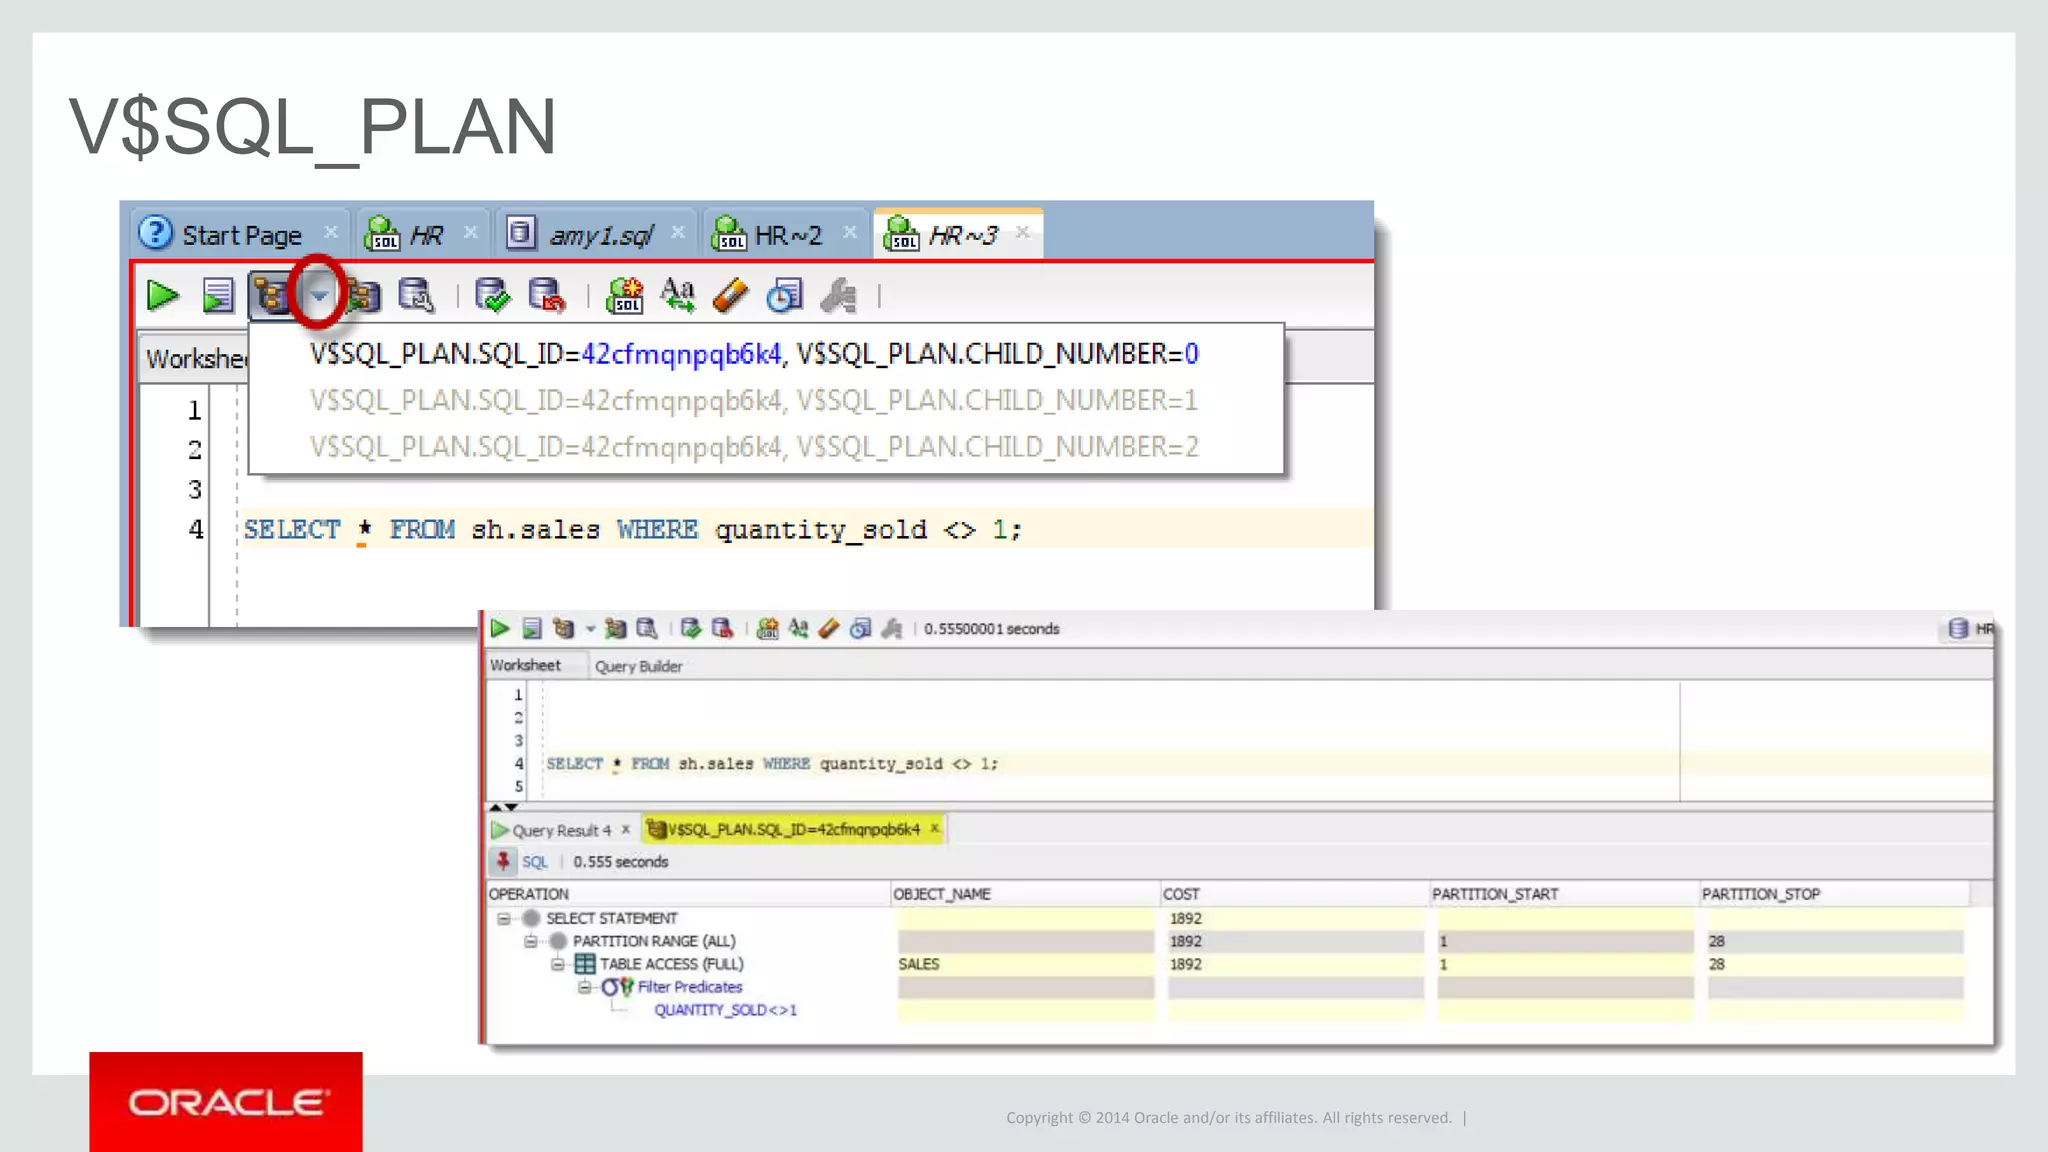This screenshot has width=2048, height=1152.
Task: Click the Run Script icon in the large toolbar
Action: [x=217, y=296]
